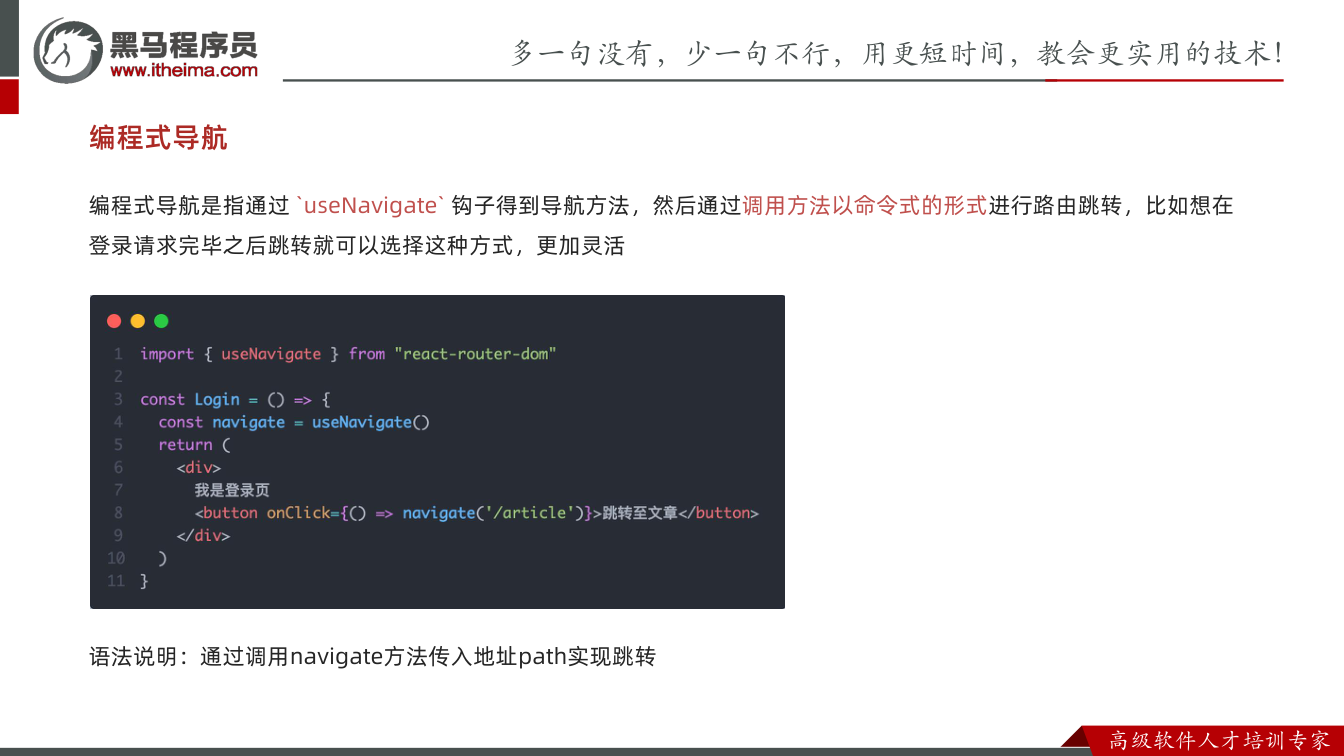Click const Login declaration on line 3
This screenshot has height=756, width=1344.
pos(190,399)
